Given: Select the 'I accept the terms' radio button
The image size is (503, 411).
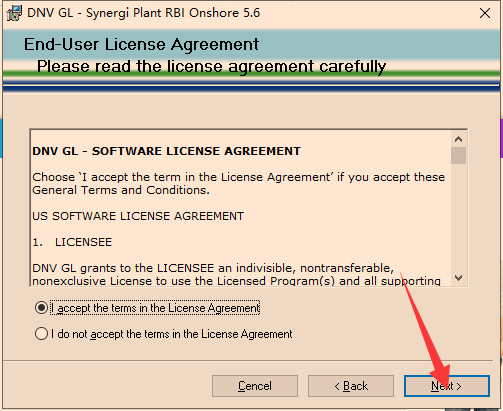Looking at the screenshot, I should pos(41,308).
